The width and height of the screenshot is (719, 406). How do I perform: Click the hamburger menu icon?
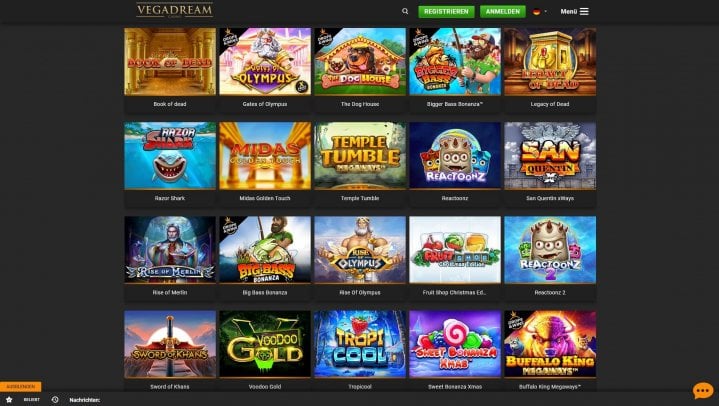(584, 11)
